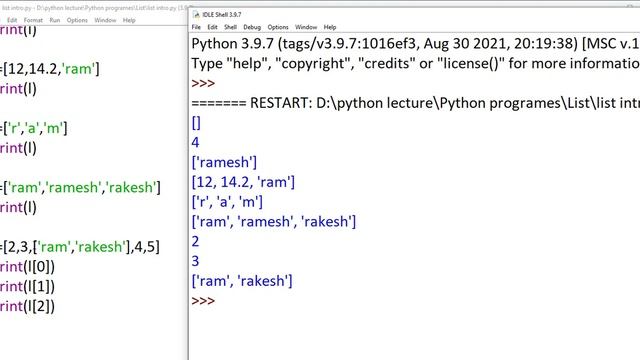Click the ['r','a','m'] code line in editor
Image resolution: width=640 pixels, height=360 pixels.
click(33, 128)
